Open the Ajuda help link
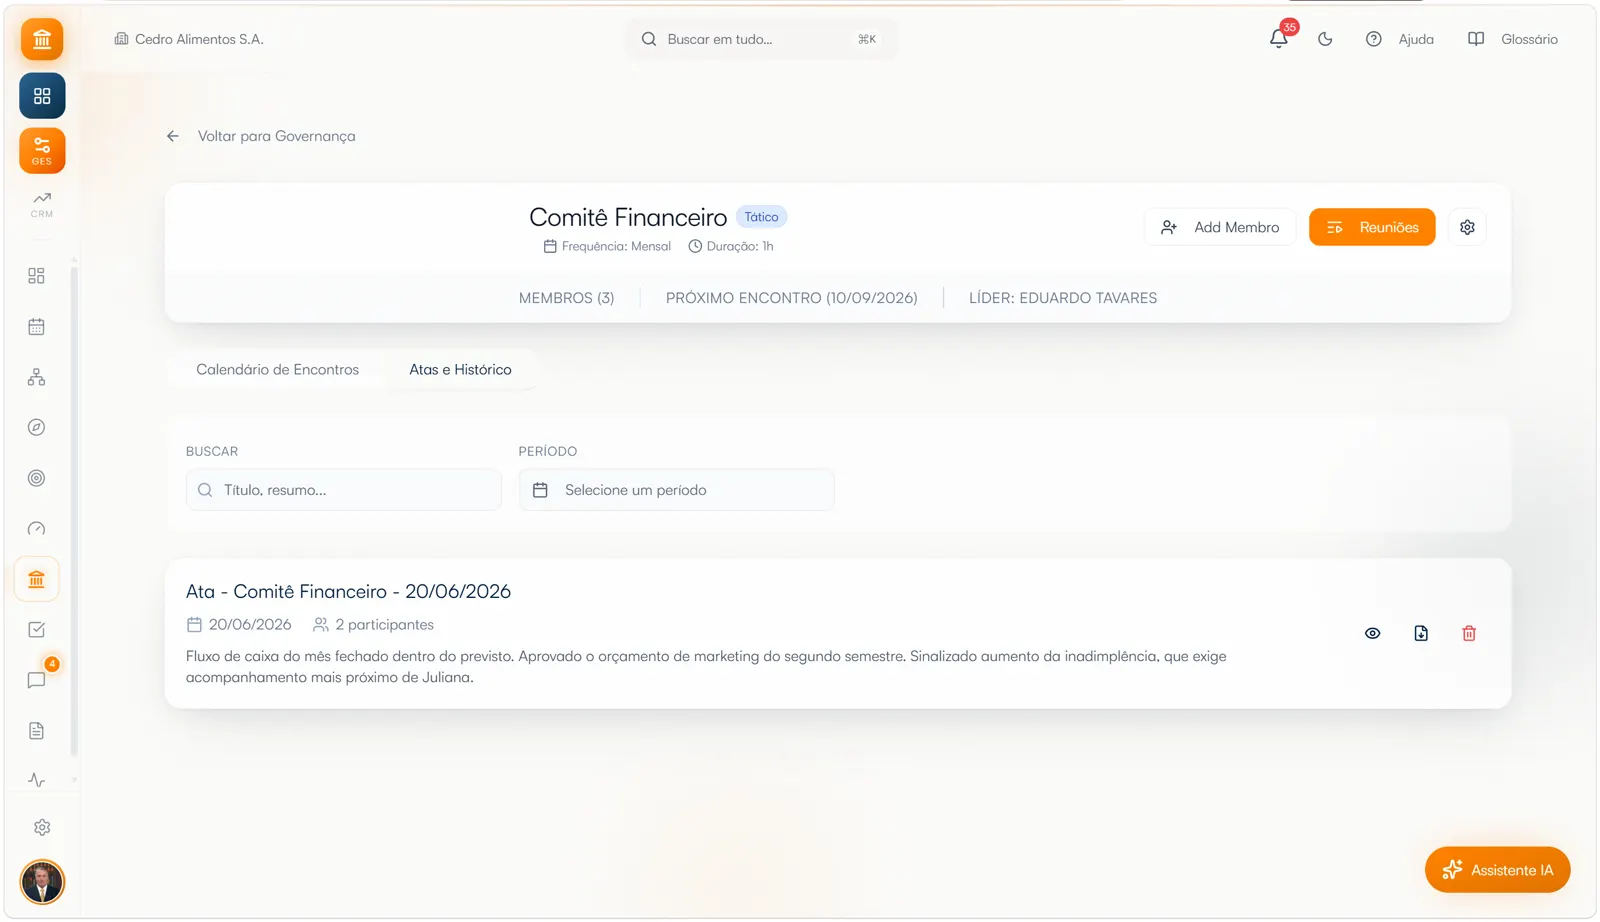The width and height of the screenshot is (1600, 922). (1400, 40)
